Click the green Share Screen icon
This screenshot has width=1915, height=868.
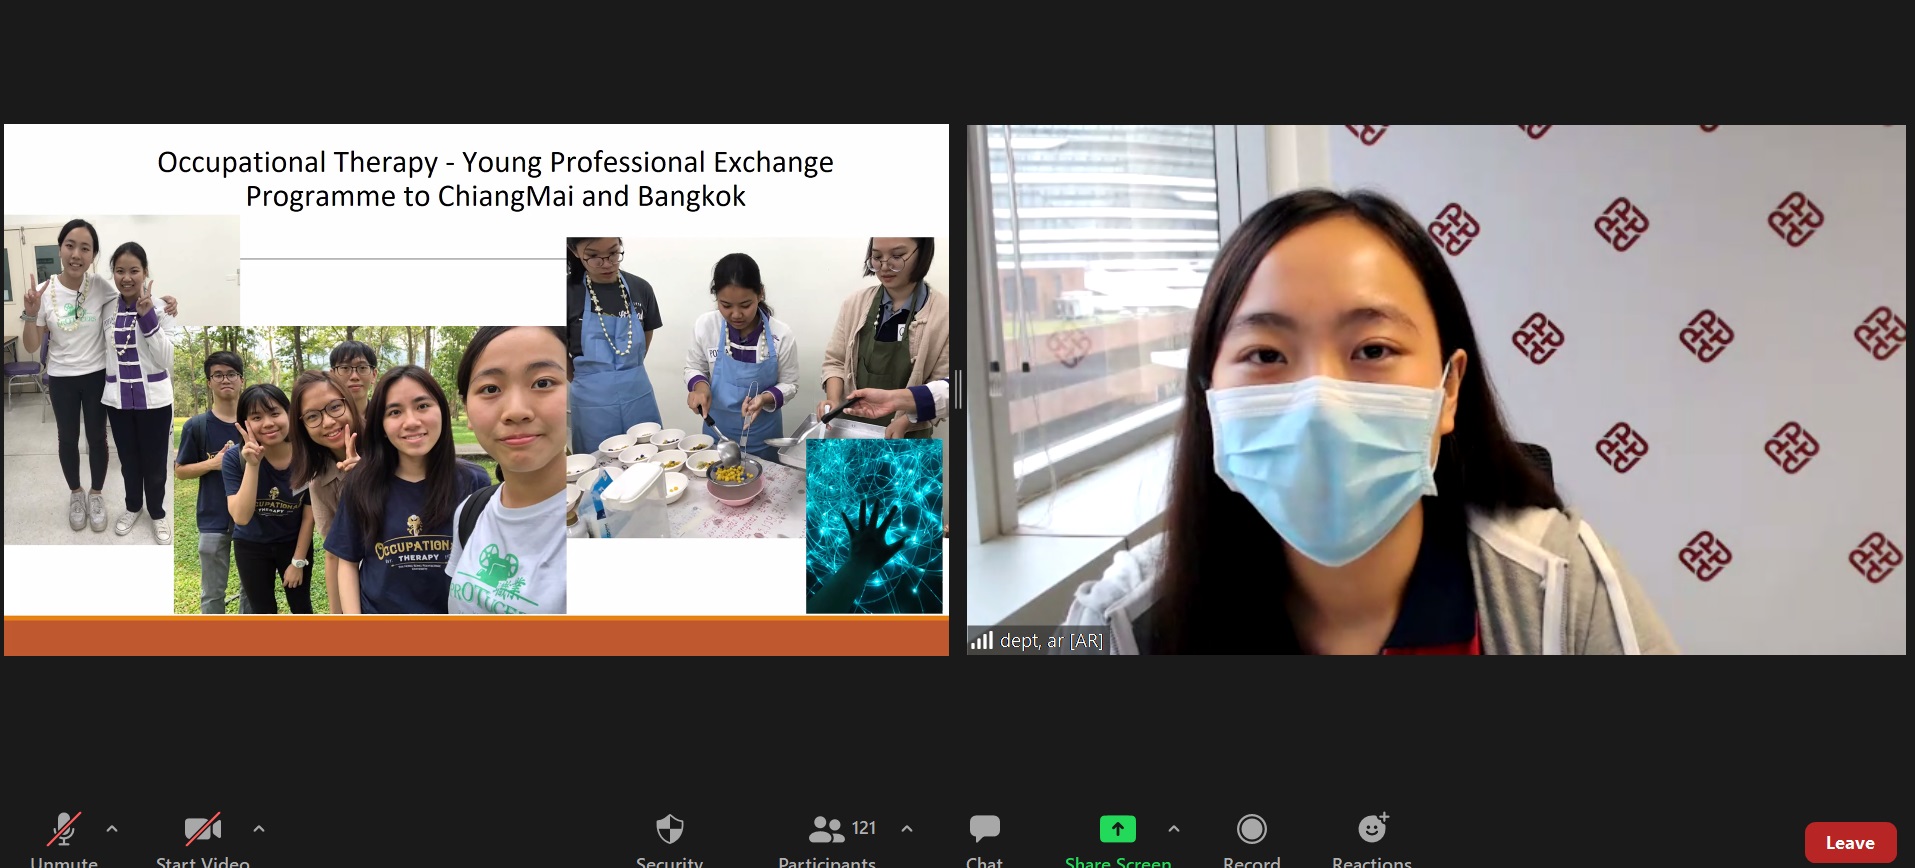1117,829
